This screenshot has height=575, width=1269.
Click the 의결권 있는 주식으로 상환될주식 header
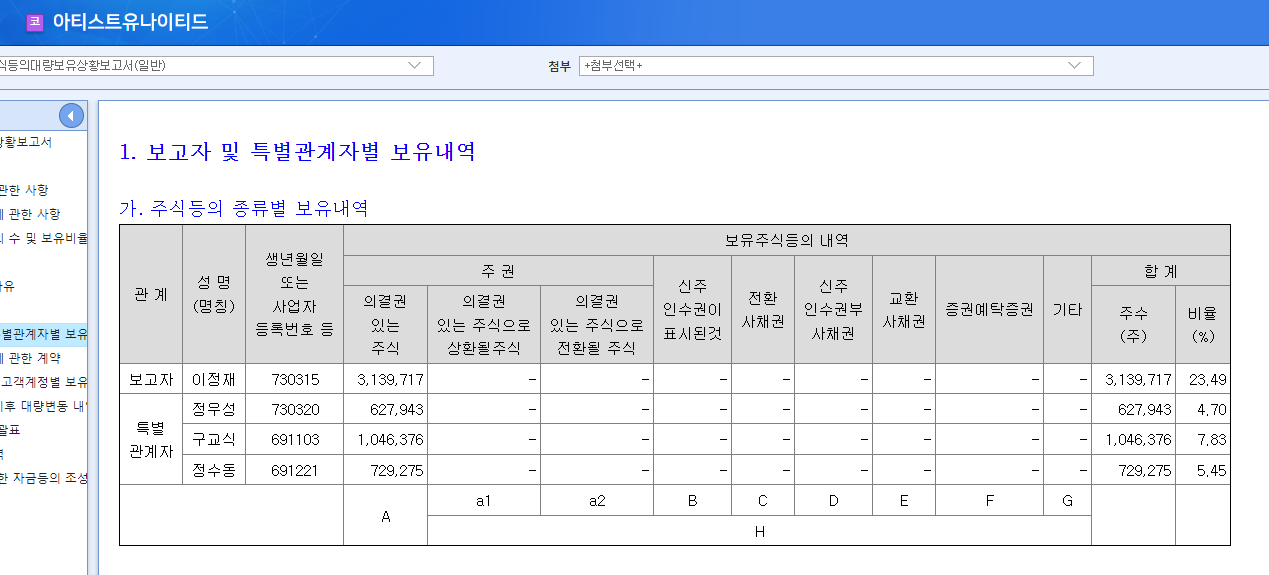click(484, 325)
